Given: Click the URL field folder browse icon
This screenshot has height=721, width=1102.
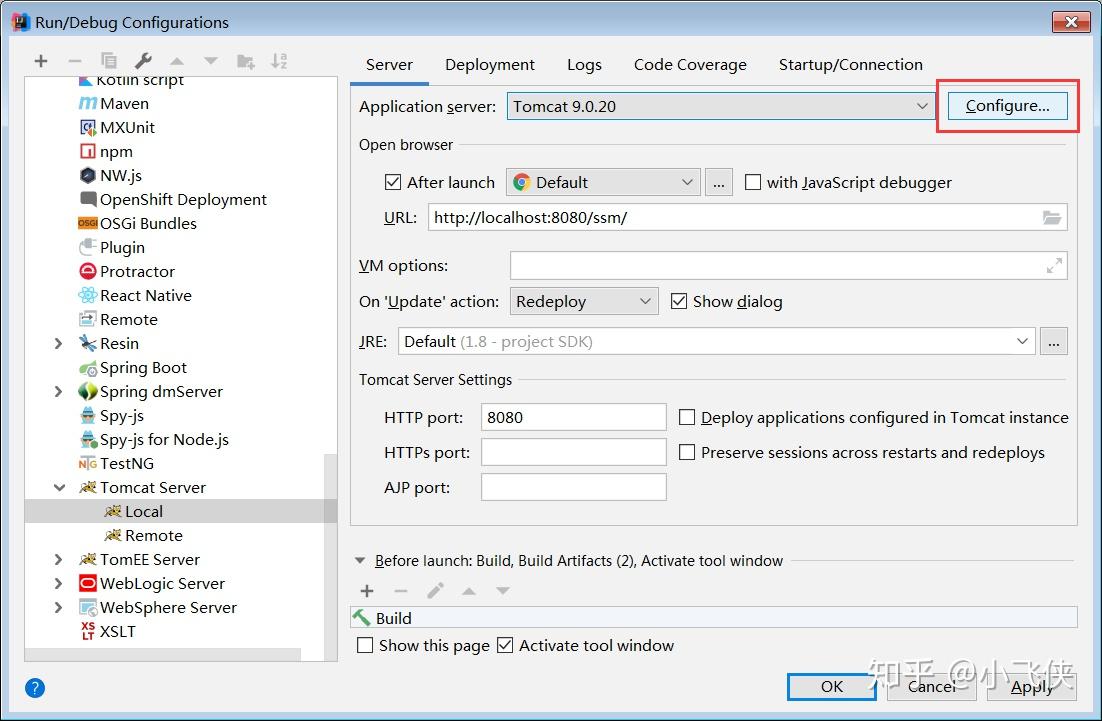Looking at the screenshot, I should click(x=1051, y=218).
